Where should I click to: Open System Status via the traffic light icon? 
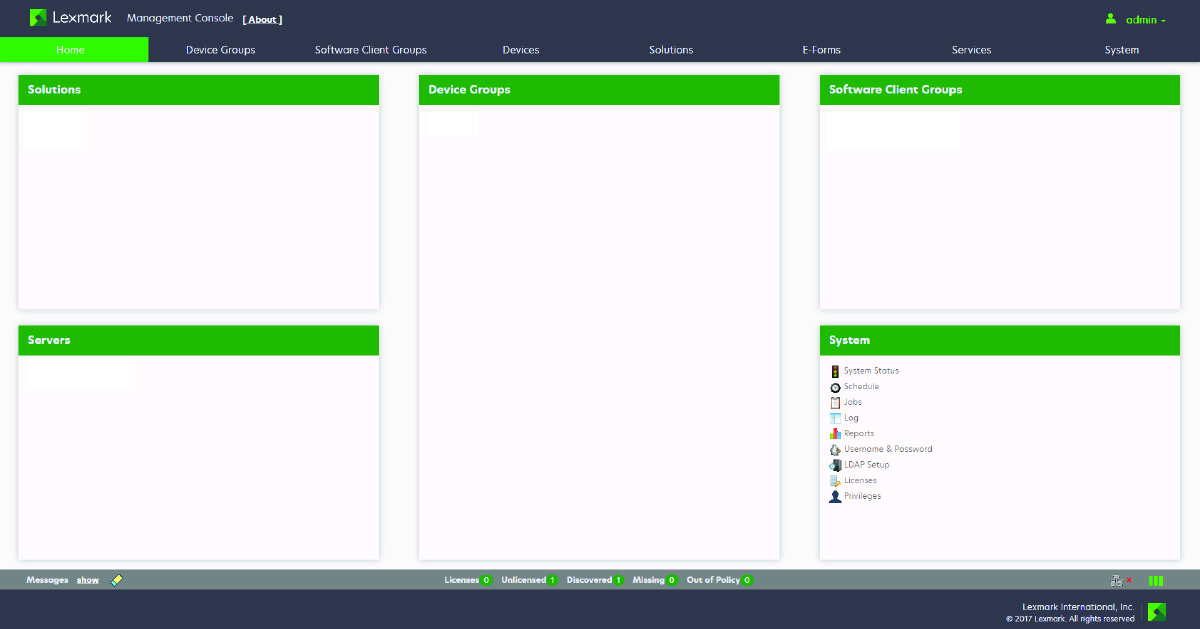835,371
